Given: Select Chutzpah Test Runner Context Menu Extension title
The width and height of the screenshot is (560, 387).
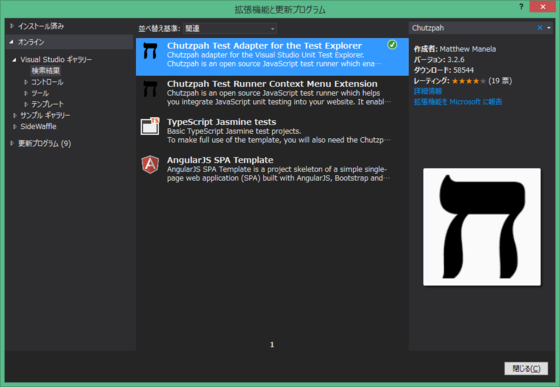Looking at the screenshot, I should (x=272, y=84).
